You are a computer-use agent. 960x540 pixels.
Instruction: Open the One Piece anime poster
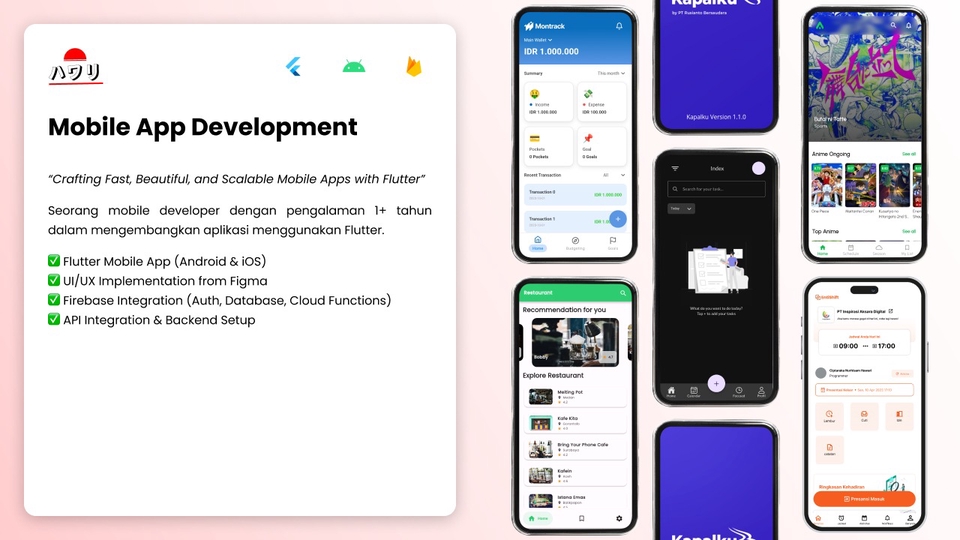coord(827,185)
